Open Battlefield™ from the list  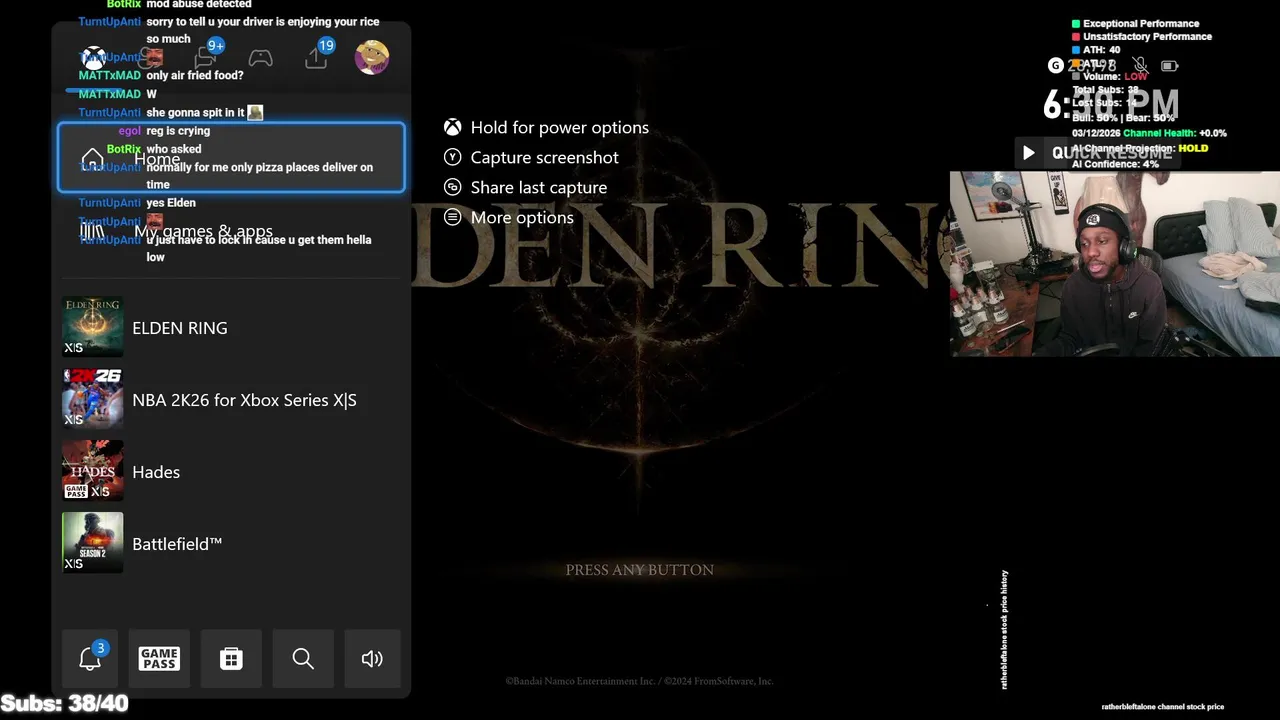(231, 544)
